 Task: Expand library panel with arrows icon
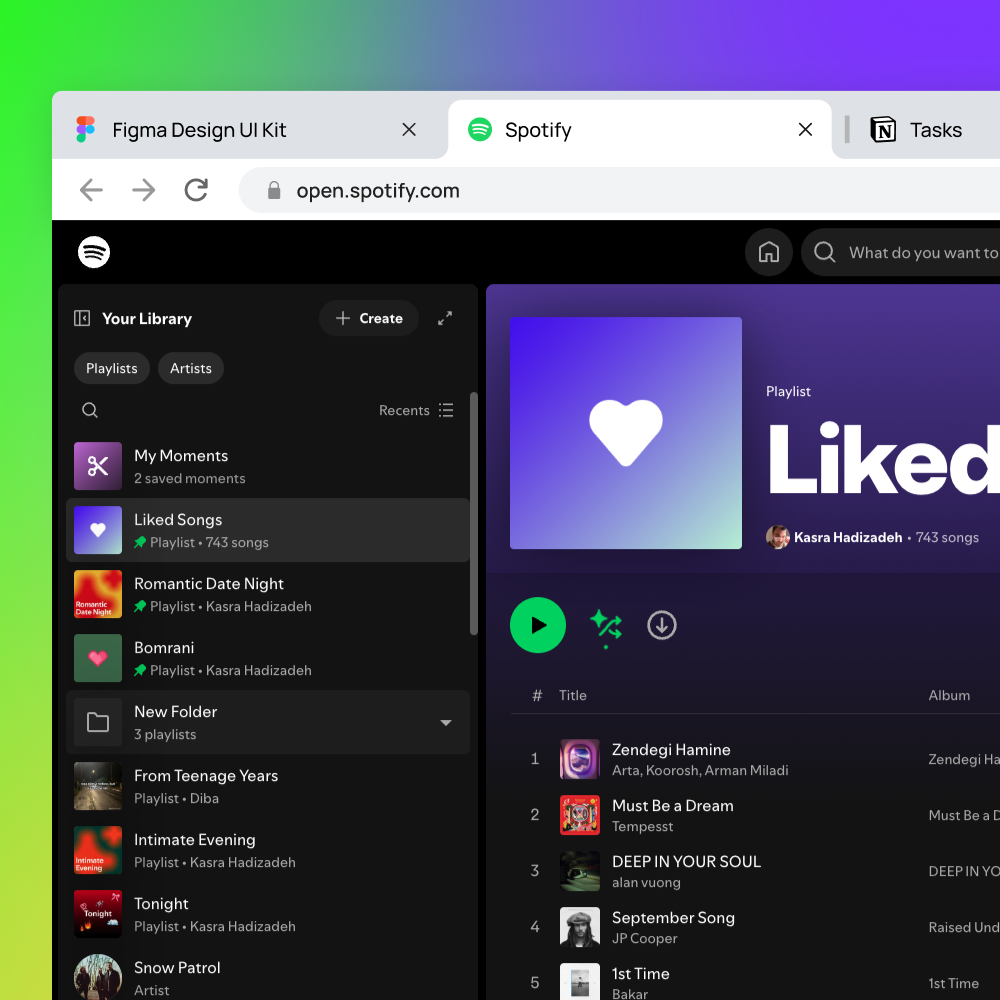point(445,318)
